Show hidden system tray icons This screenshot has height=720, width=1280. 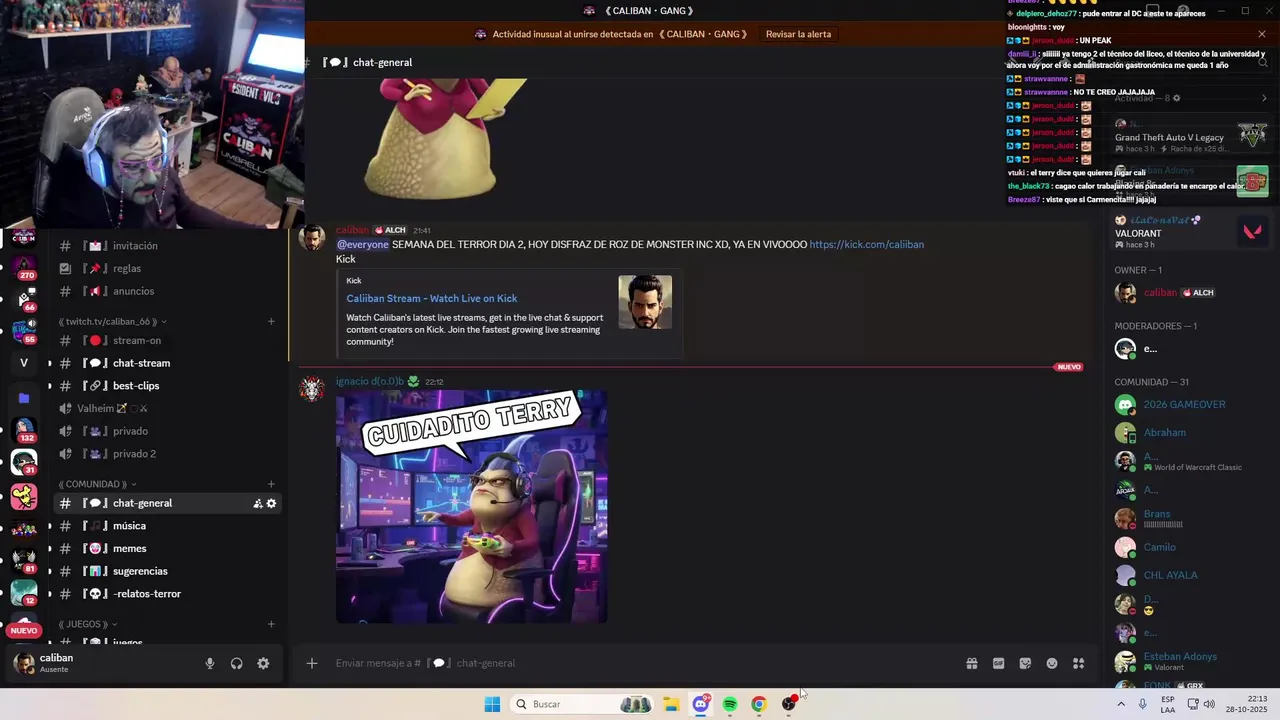(1121, 704)
